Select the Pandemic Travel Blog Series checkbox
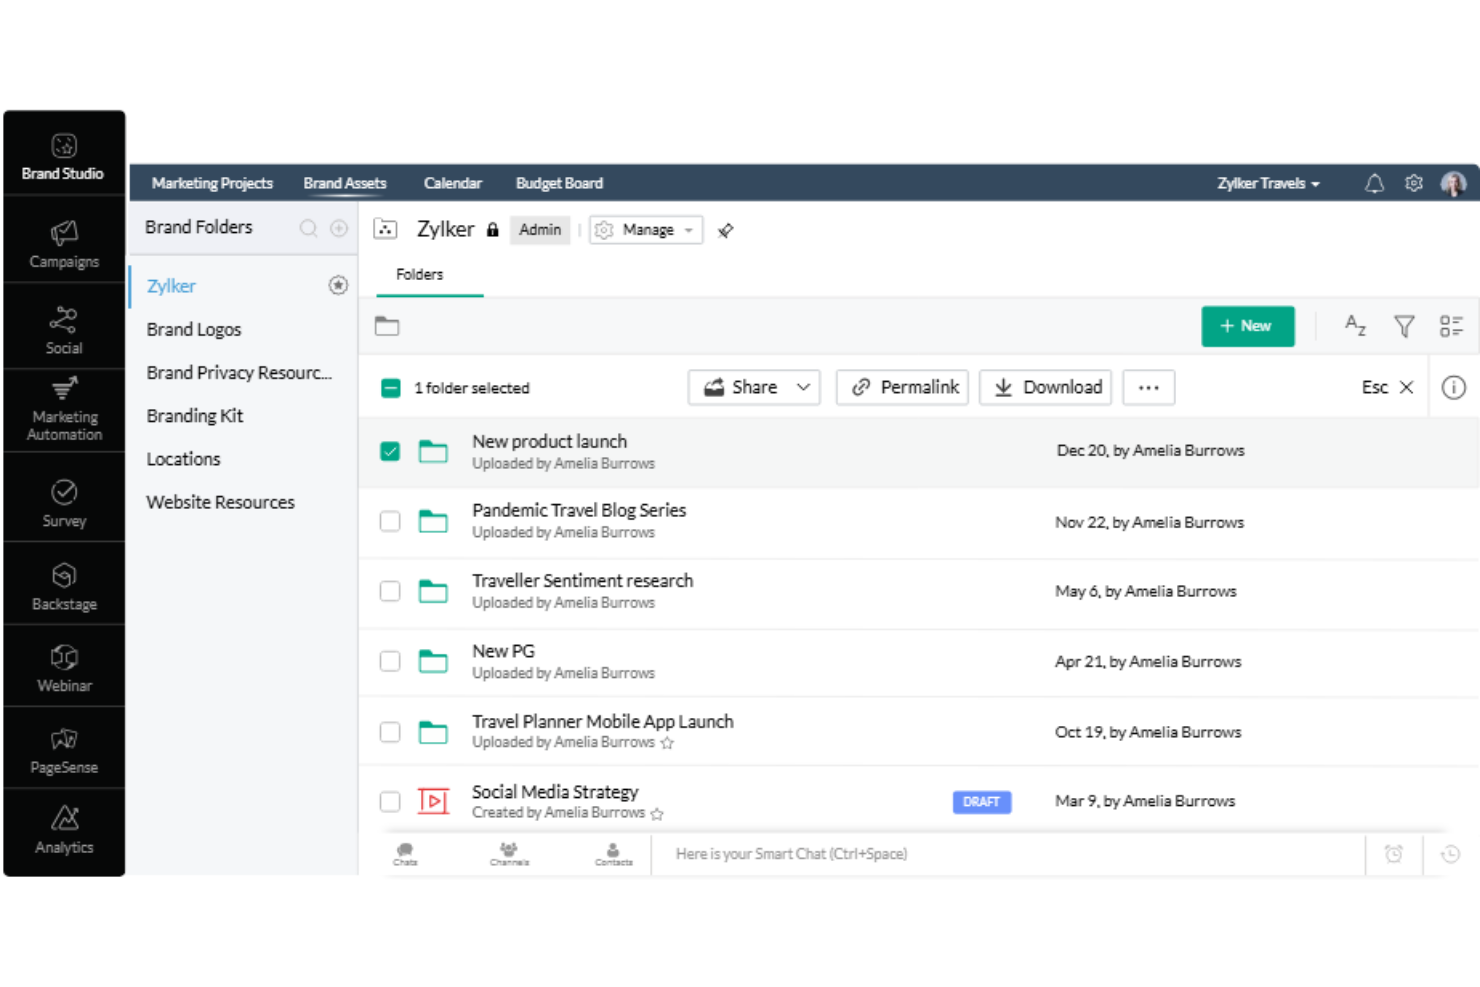The height and width of the screenshot is (987, 1480). pyautogui.click(x=390, y=521)
